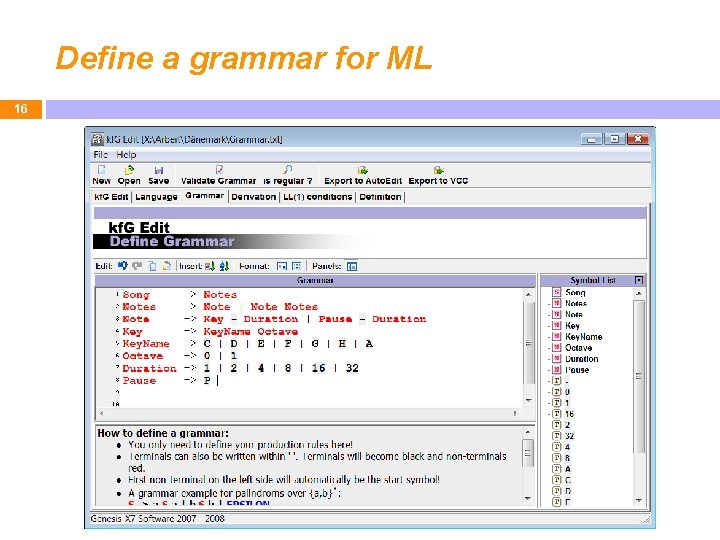Click the T icon beside terminal 16
The image size is (720, 540).
557,414
